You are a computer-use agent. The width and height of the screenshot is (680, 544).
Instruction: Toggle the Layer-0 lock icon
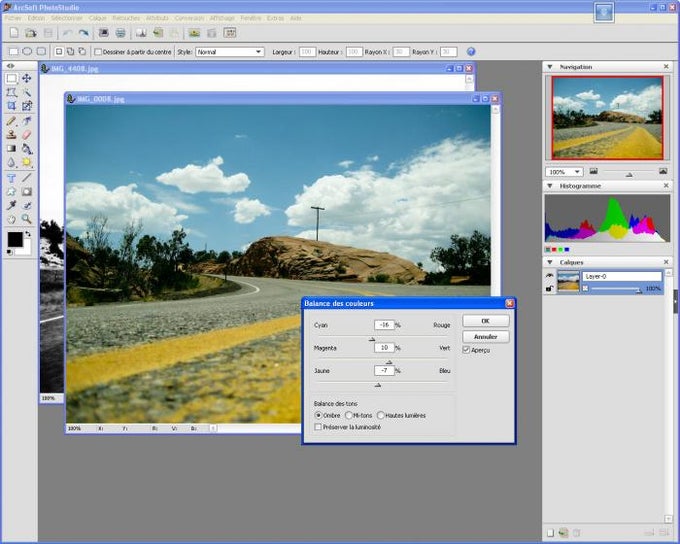550,288
